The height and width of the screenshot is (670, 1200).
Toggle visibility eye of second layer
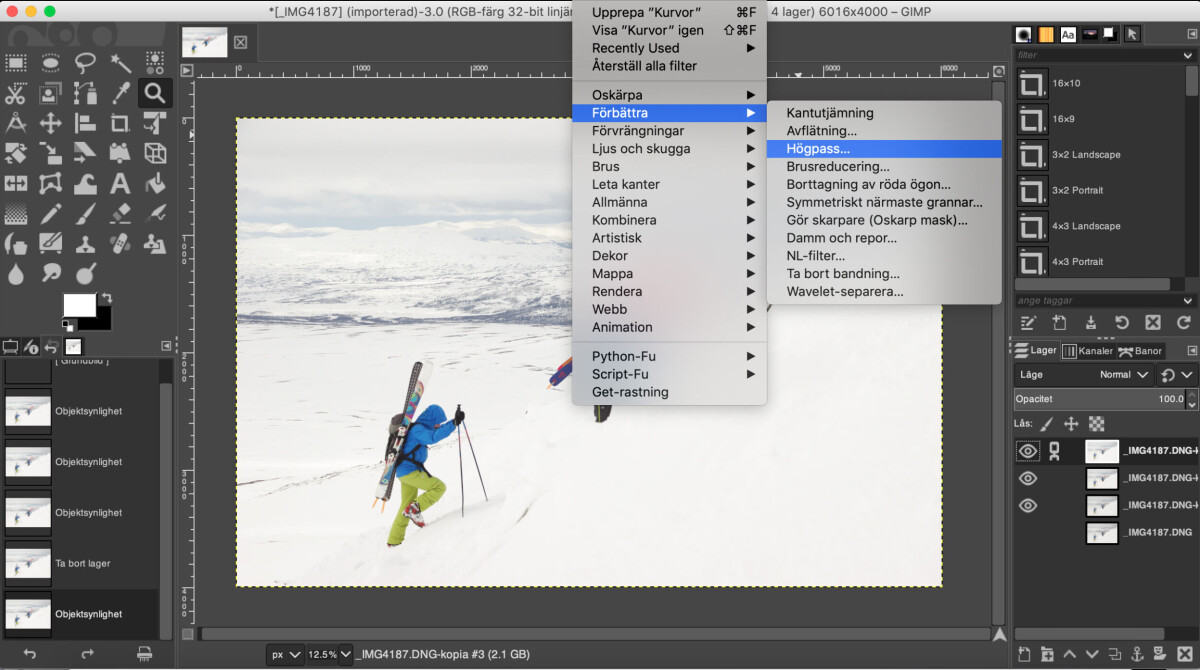point(1028,479)
